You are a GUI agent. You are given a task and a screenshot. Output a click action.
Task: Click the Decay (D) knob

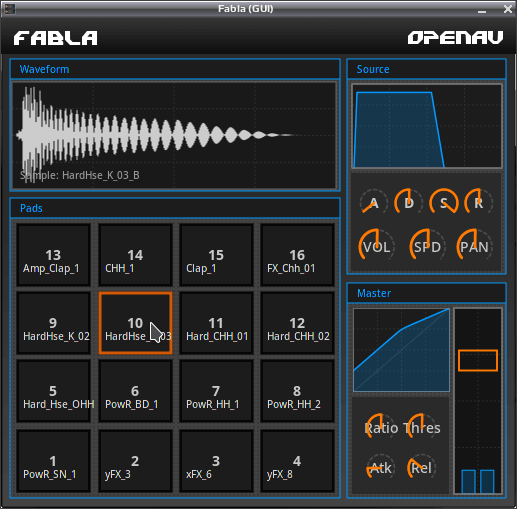(x=409, y=202)
